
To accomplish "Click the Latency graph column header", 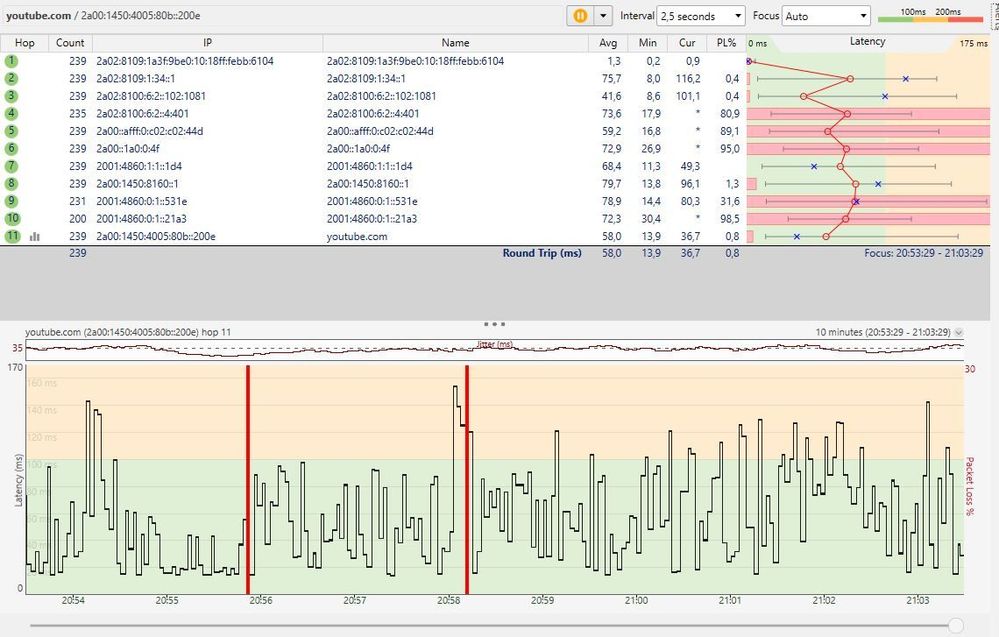I will [x=867, y=41].
